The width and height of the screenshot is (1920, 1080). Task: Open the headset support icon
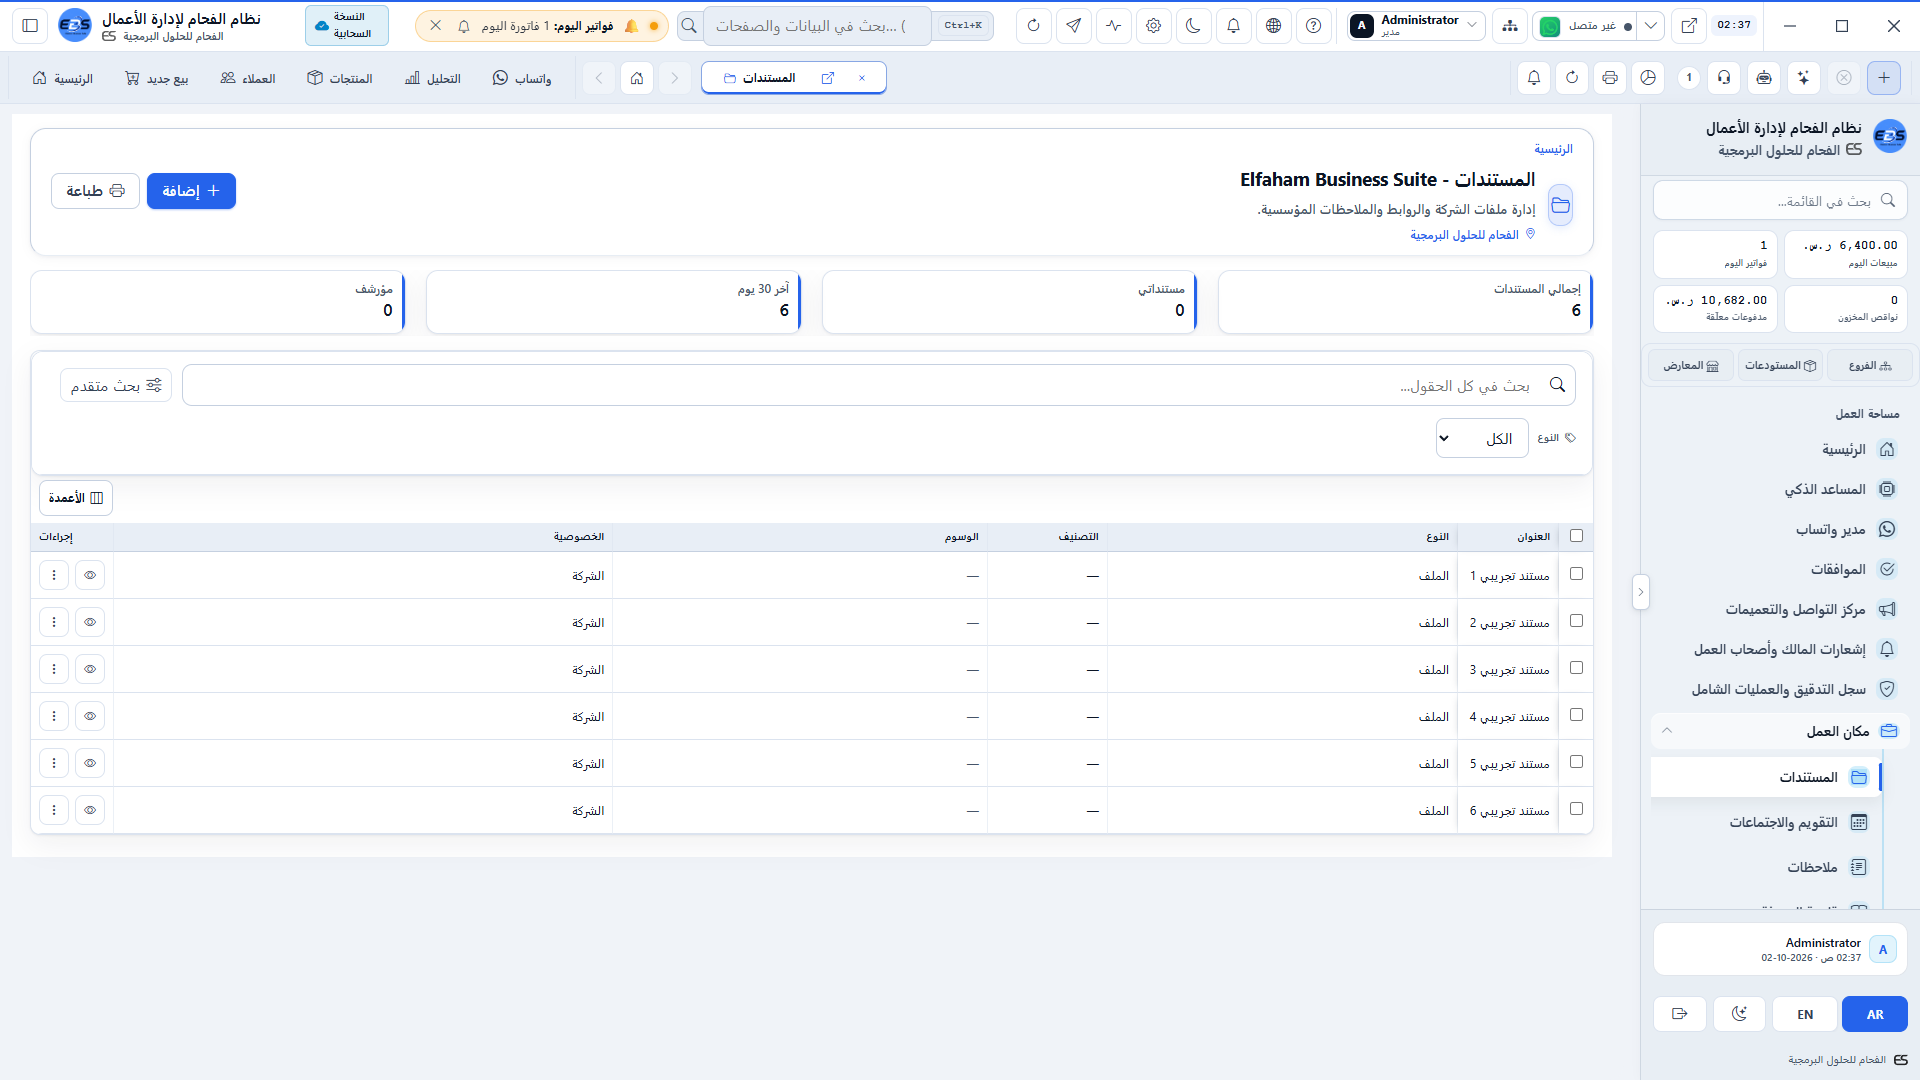coord(1724,78)
